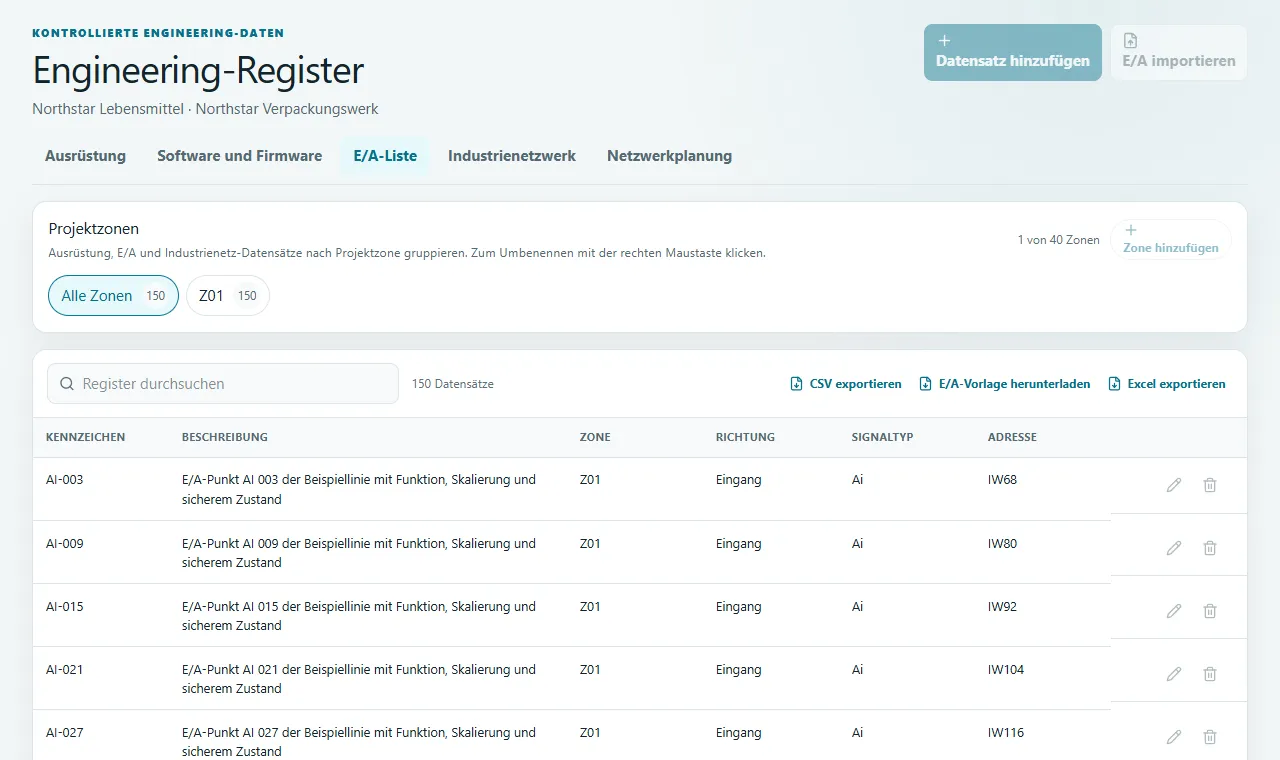
Task: Select the E/A-Liste tab
Action: (385, 156)
